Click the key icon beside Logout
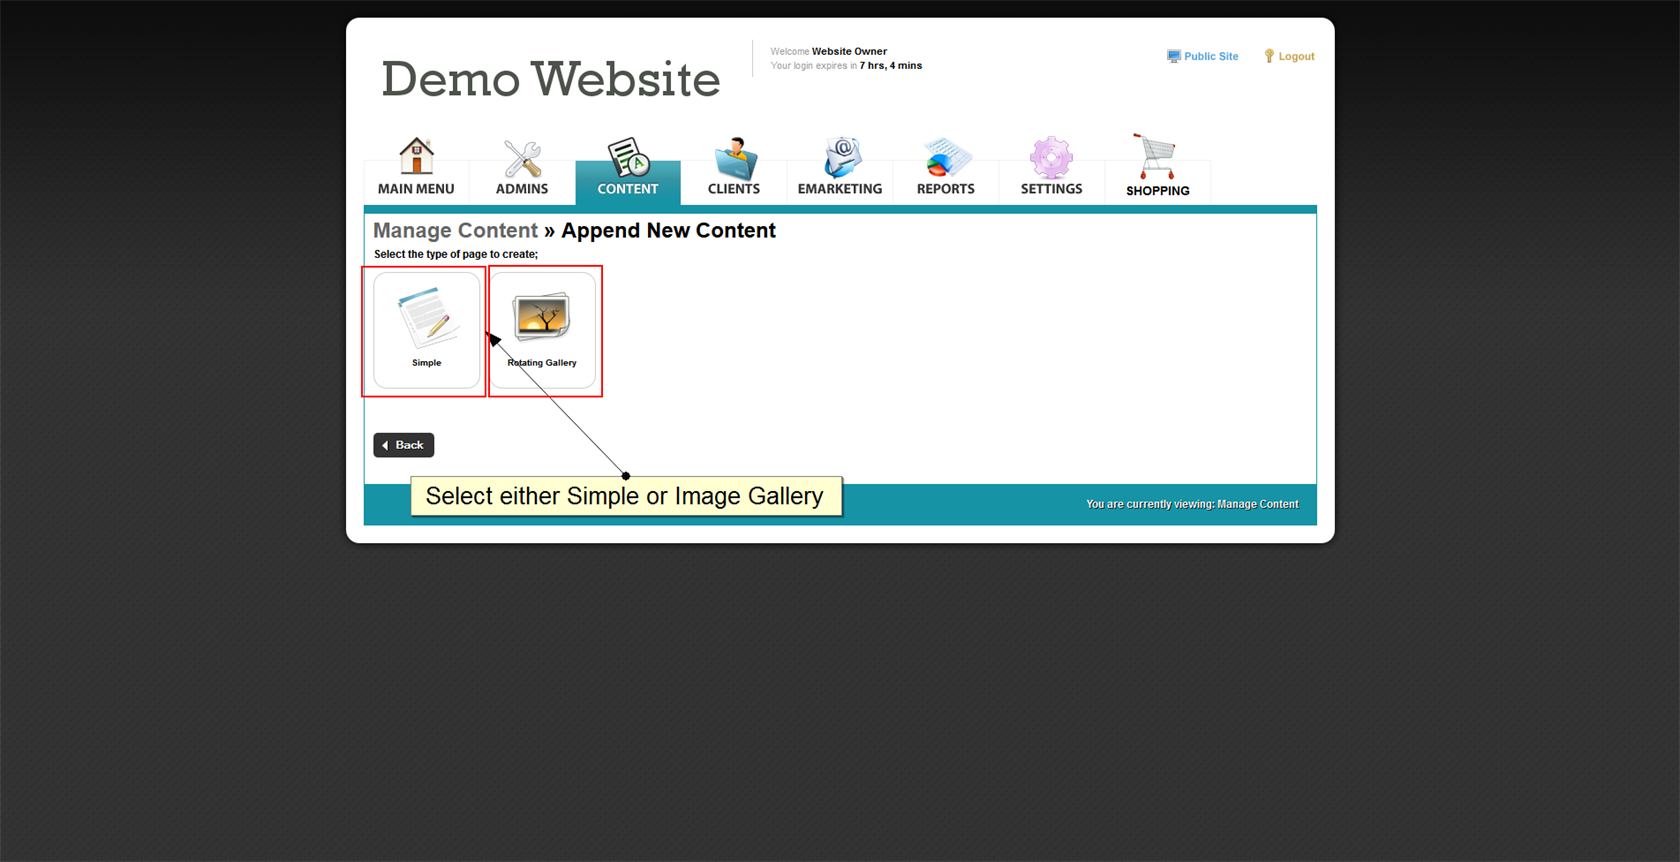1680x862 pixels. (1269, 56)
